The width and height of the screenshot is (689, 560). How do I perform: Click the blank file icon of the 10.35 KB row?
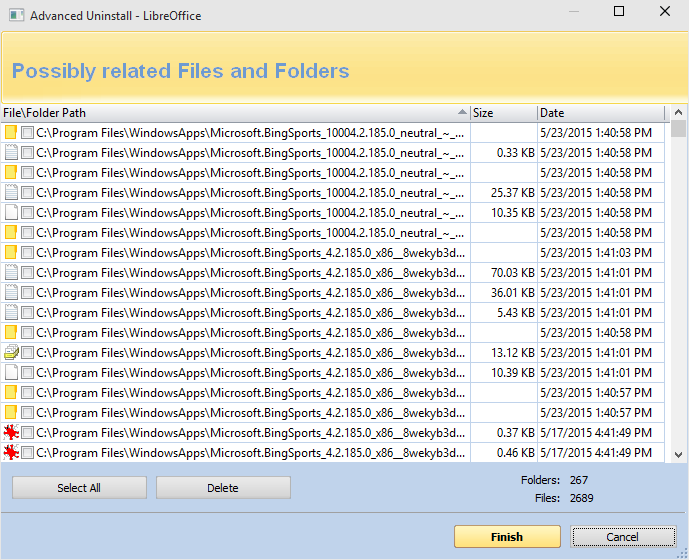(x=11, y=213)
